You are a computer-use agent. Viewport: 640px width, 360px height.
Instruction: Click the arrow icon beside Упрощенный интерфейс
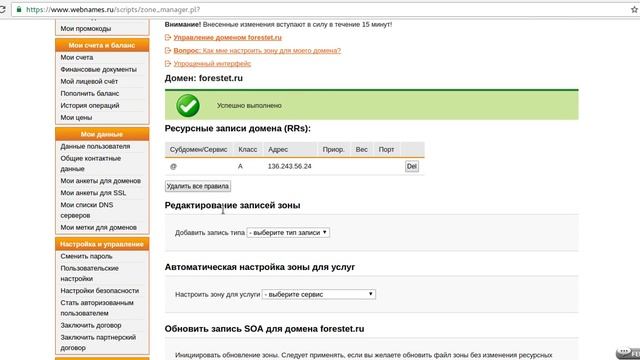168,64
